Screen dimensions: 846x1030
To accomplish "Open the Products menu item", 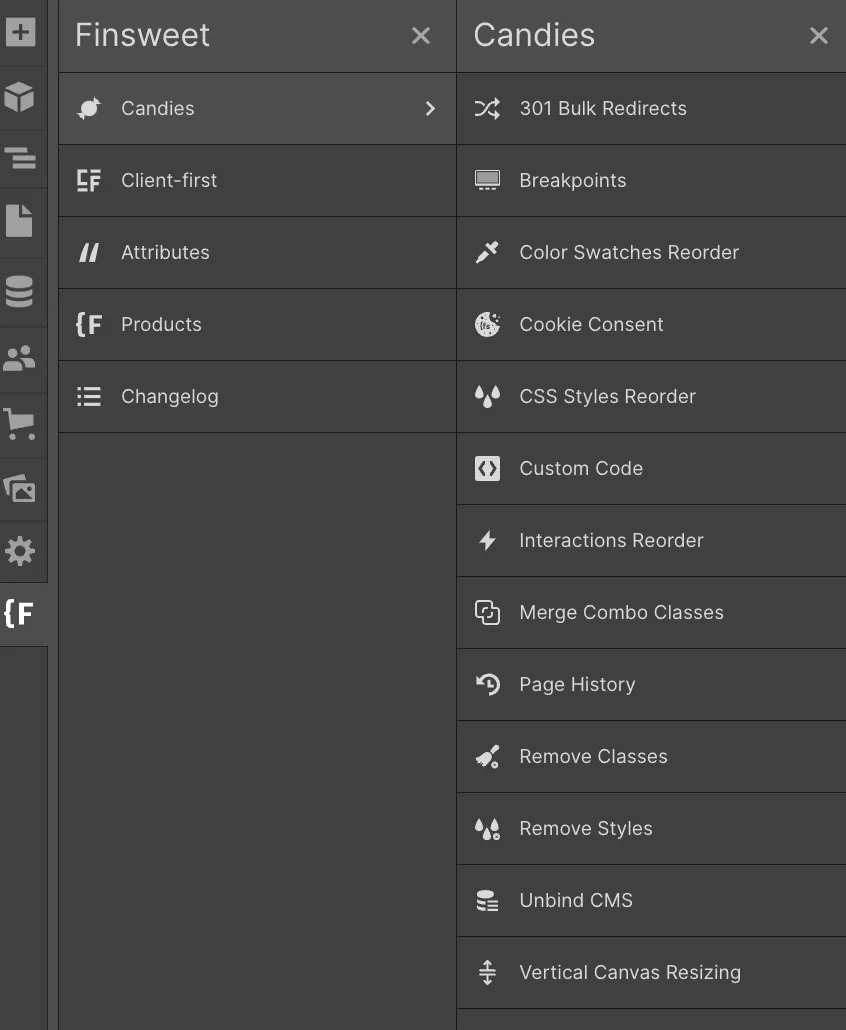I will tap(257, 325).
